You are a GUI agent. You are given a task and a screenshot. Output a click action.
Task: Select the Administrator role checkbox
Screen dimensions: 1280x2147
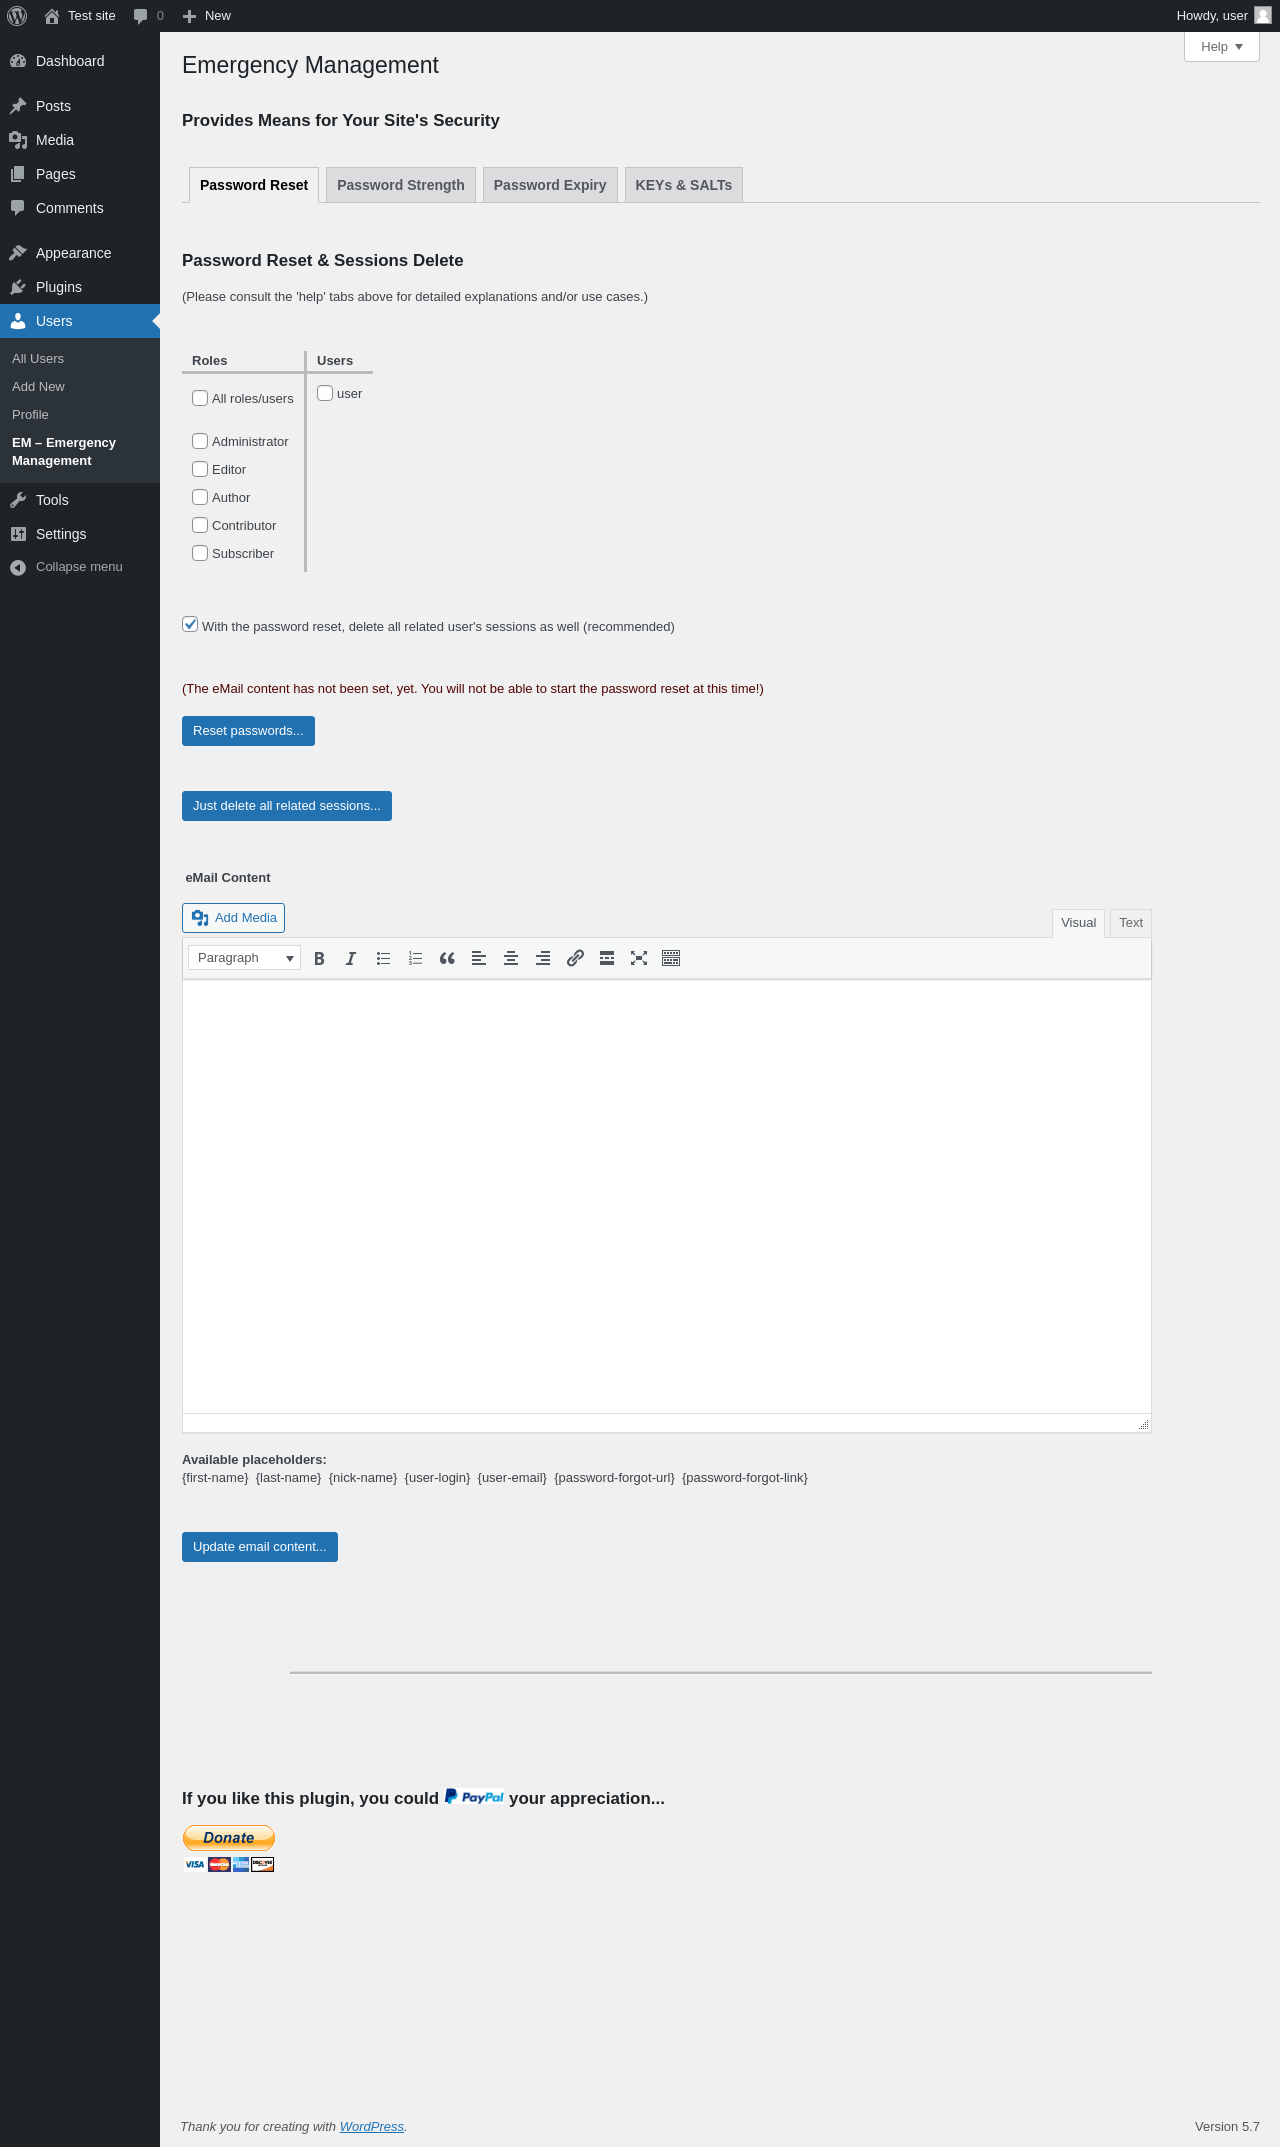pyautogui.click(x=200, y=441)
